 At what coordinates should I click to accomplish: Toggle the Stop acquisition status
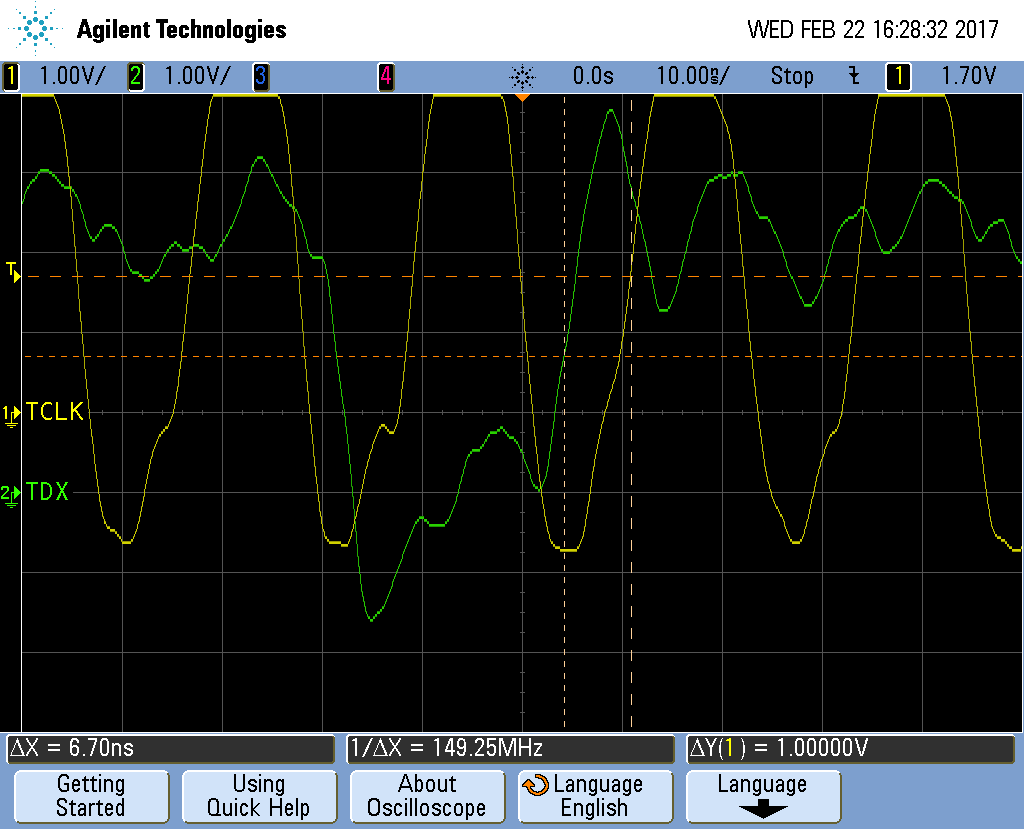(x=791, y=76)
